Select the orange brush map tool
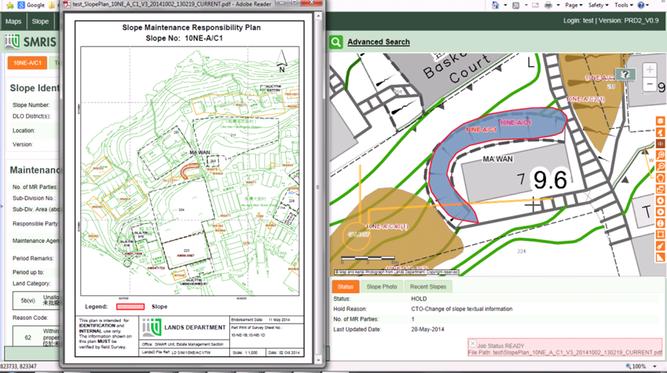Image resolution: width=667 pixels, height=373 pixels. [661, 246]
